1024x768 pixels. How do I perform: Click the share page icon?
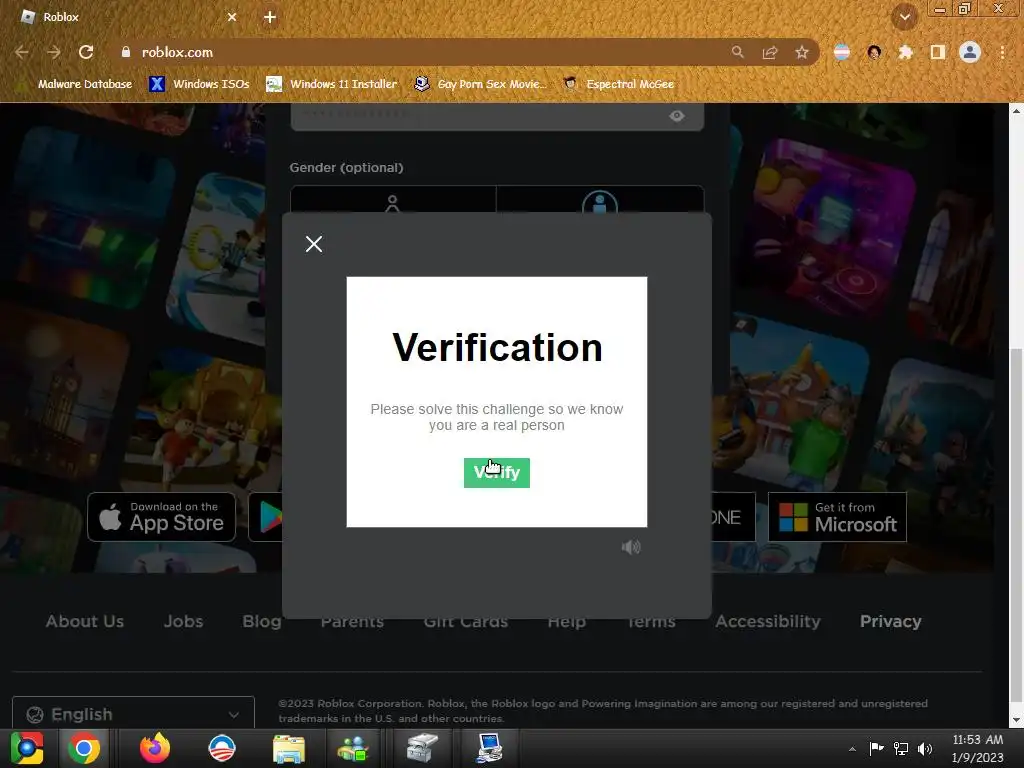(769, 52)
